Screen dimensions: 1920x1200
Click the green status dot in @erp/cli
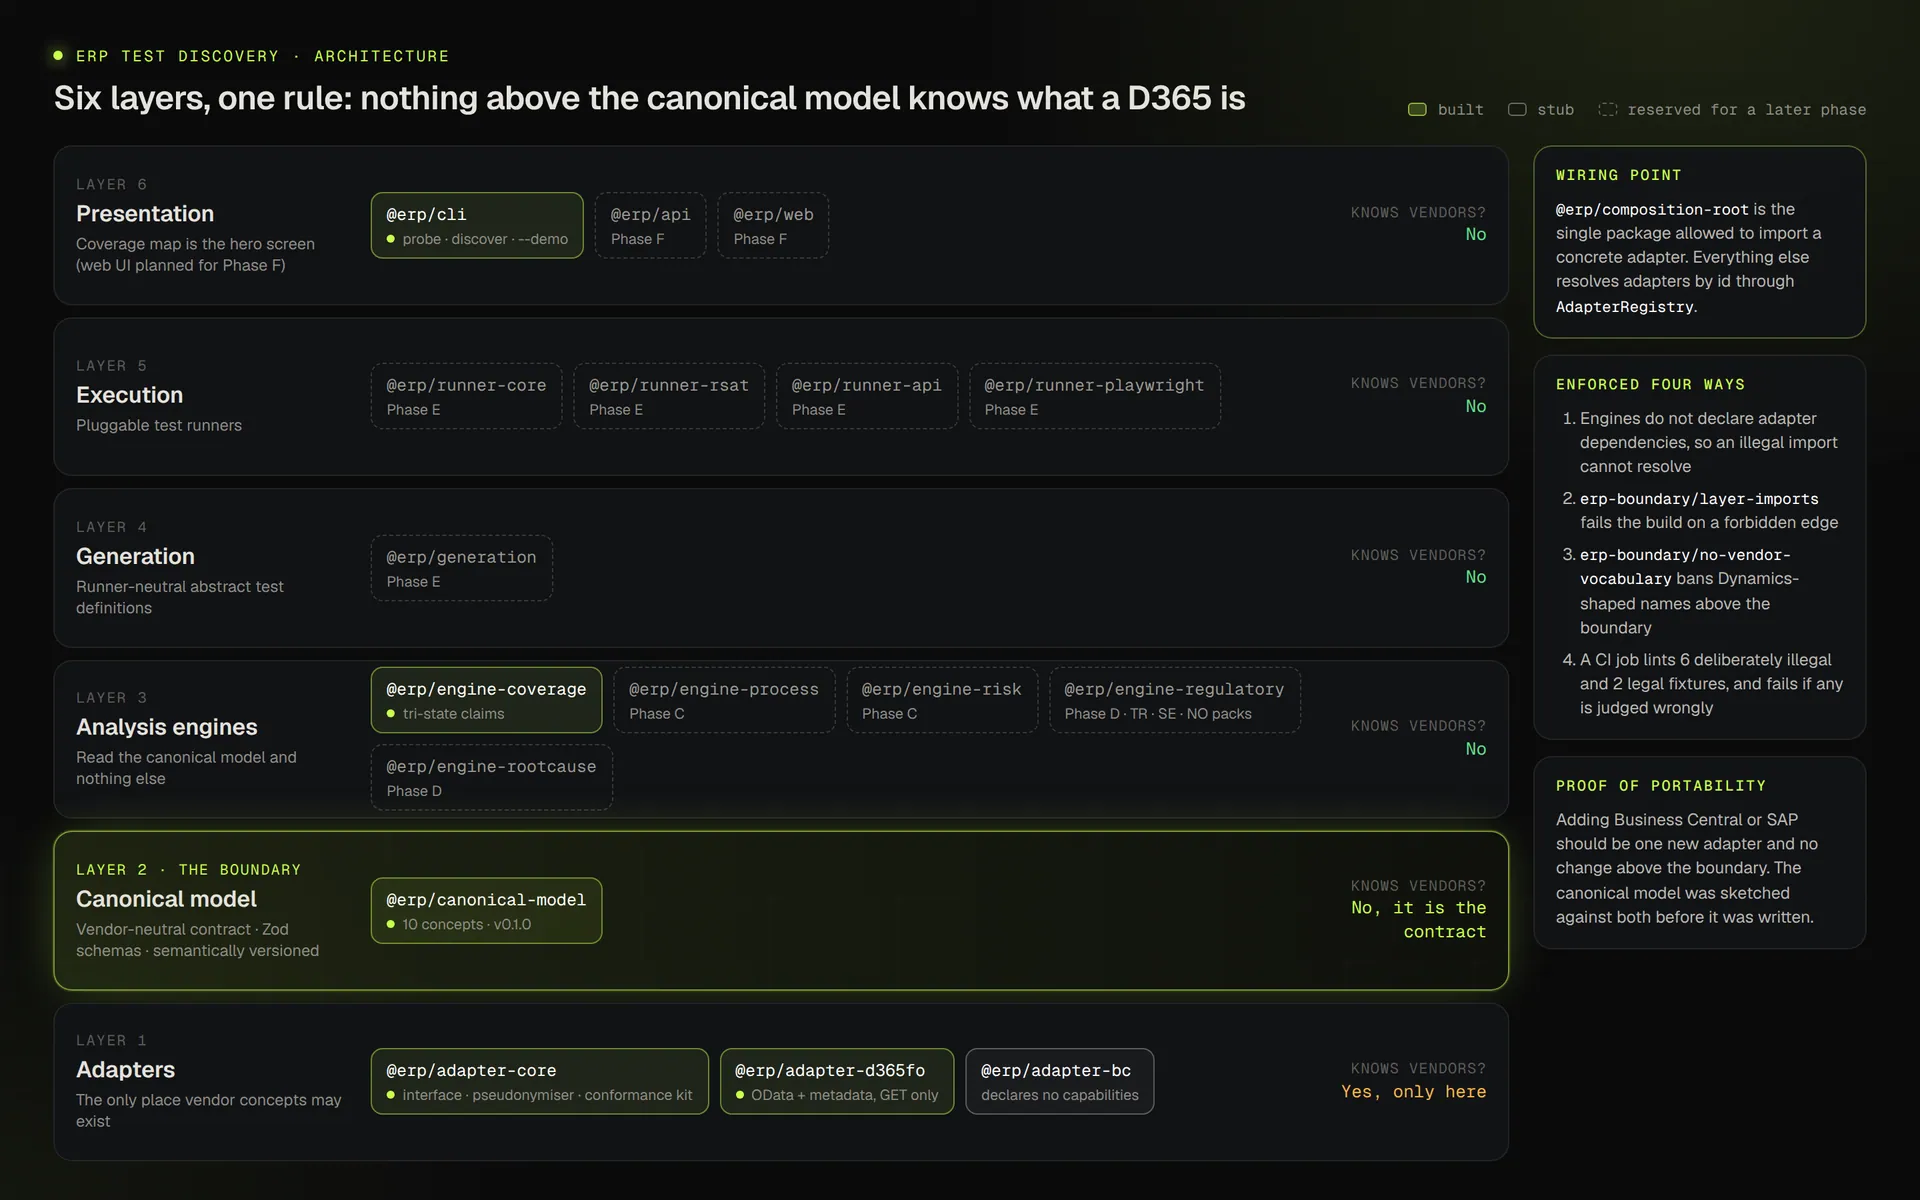391,239
